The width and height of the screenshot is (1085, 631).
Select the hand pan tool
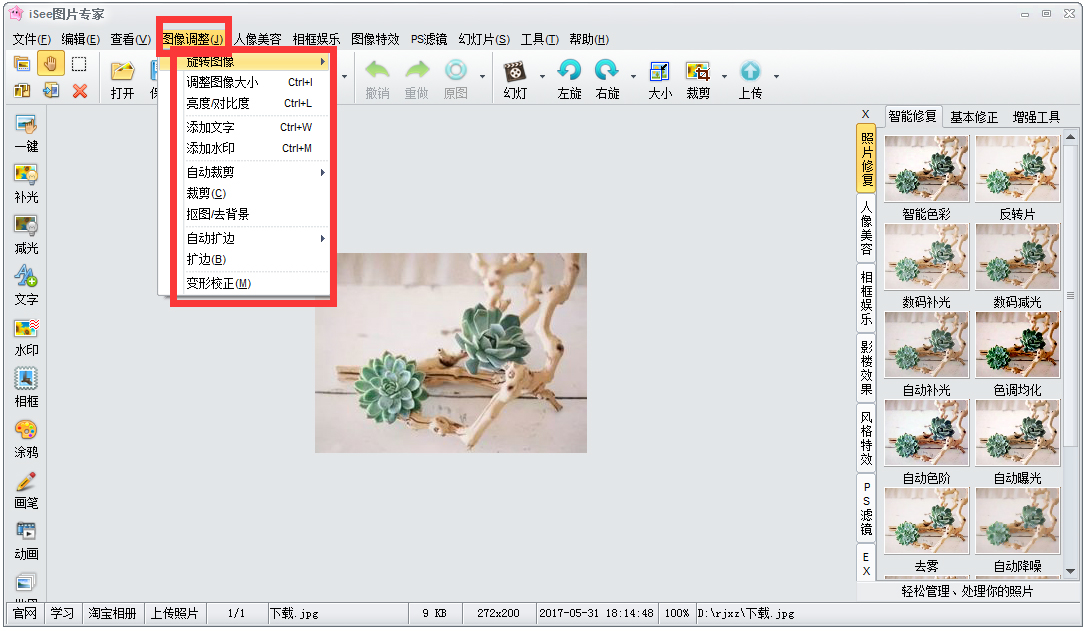(51, 64)
